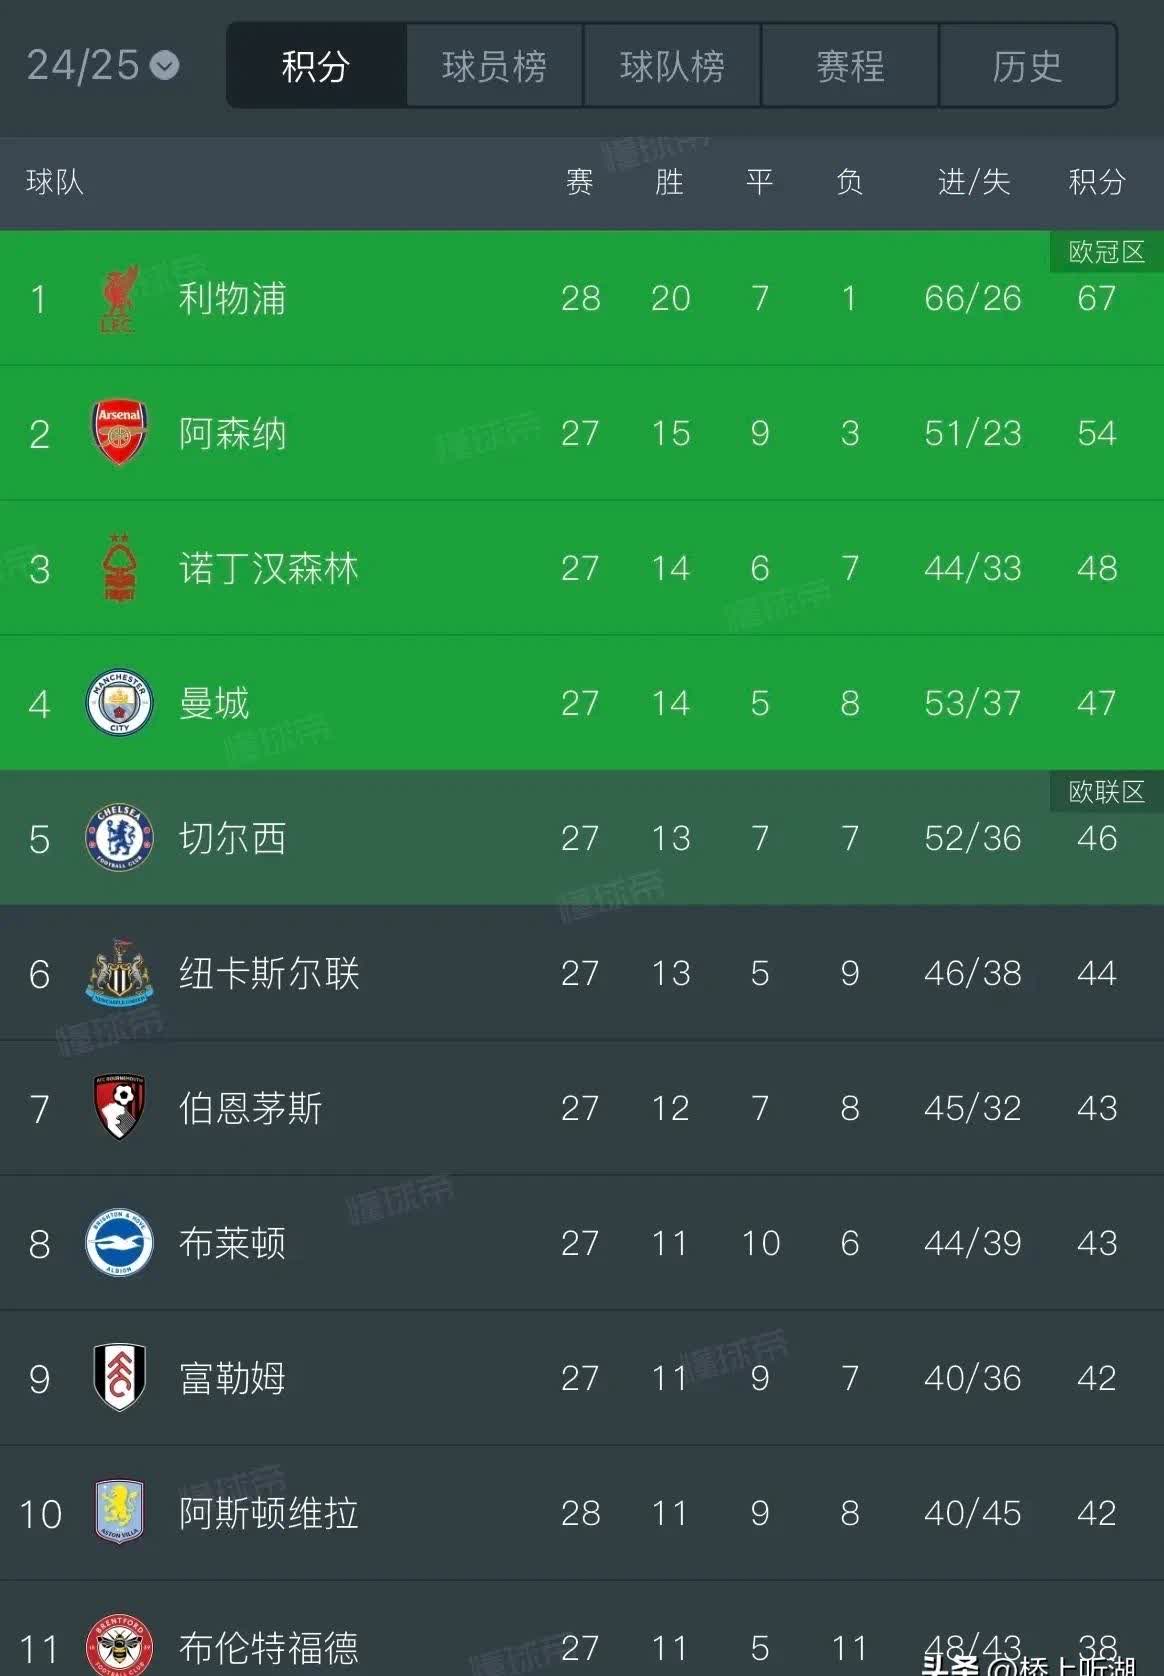Open the 球队榜 tab
Viewport: 1164px width, 1676px height.
coord(671,66)
